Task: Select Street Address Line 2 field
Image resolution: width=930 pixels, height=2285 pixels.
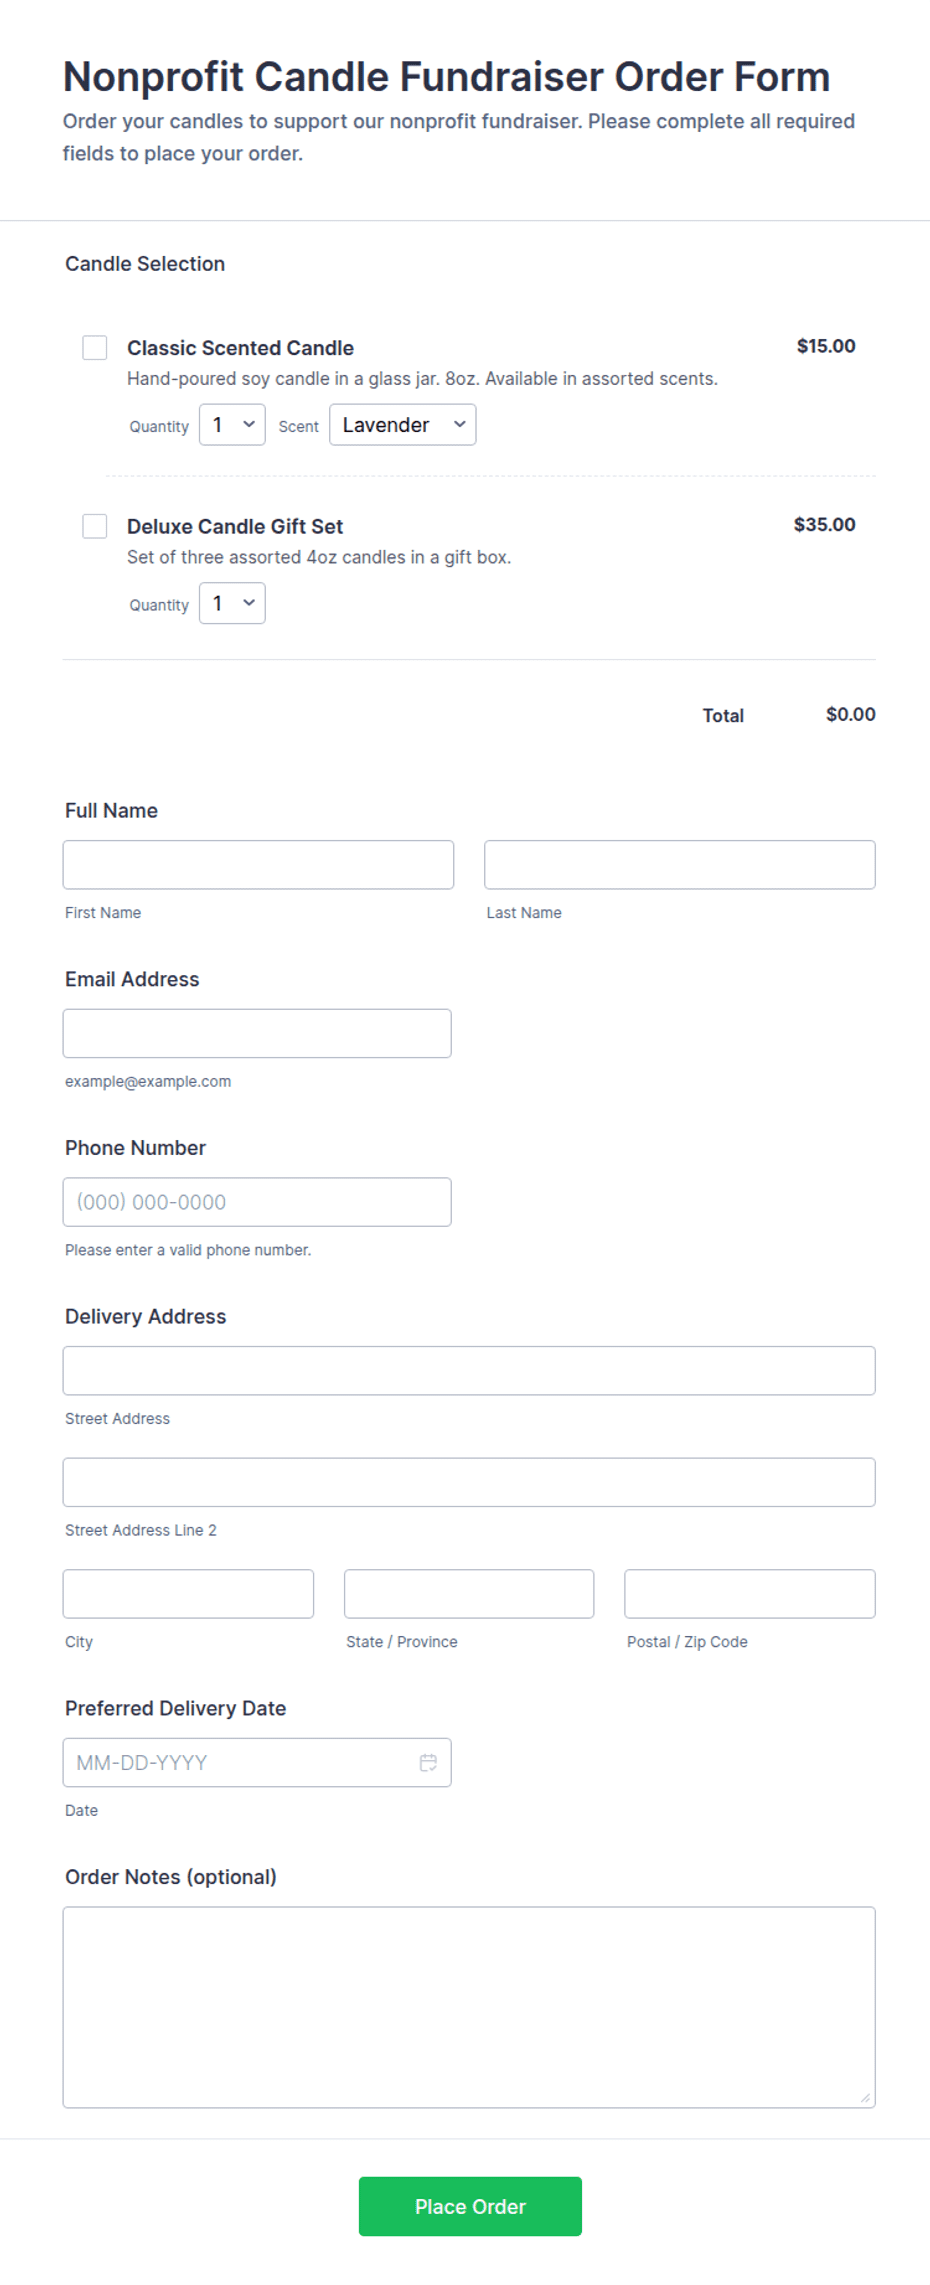Action: pyautogui.click(x=469, y=1482)
